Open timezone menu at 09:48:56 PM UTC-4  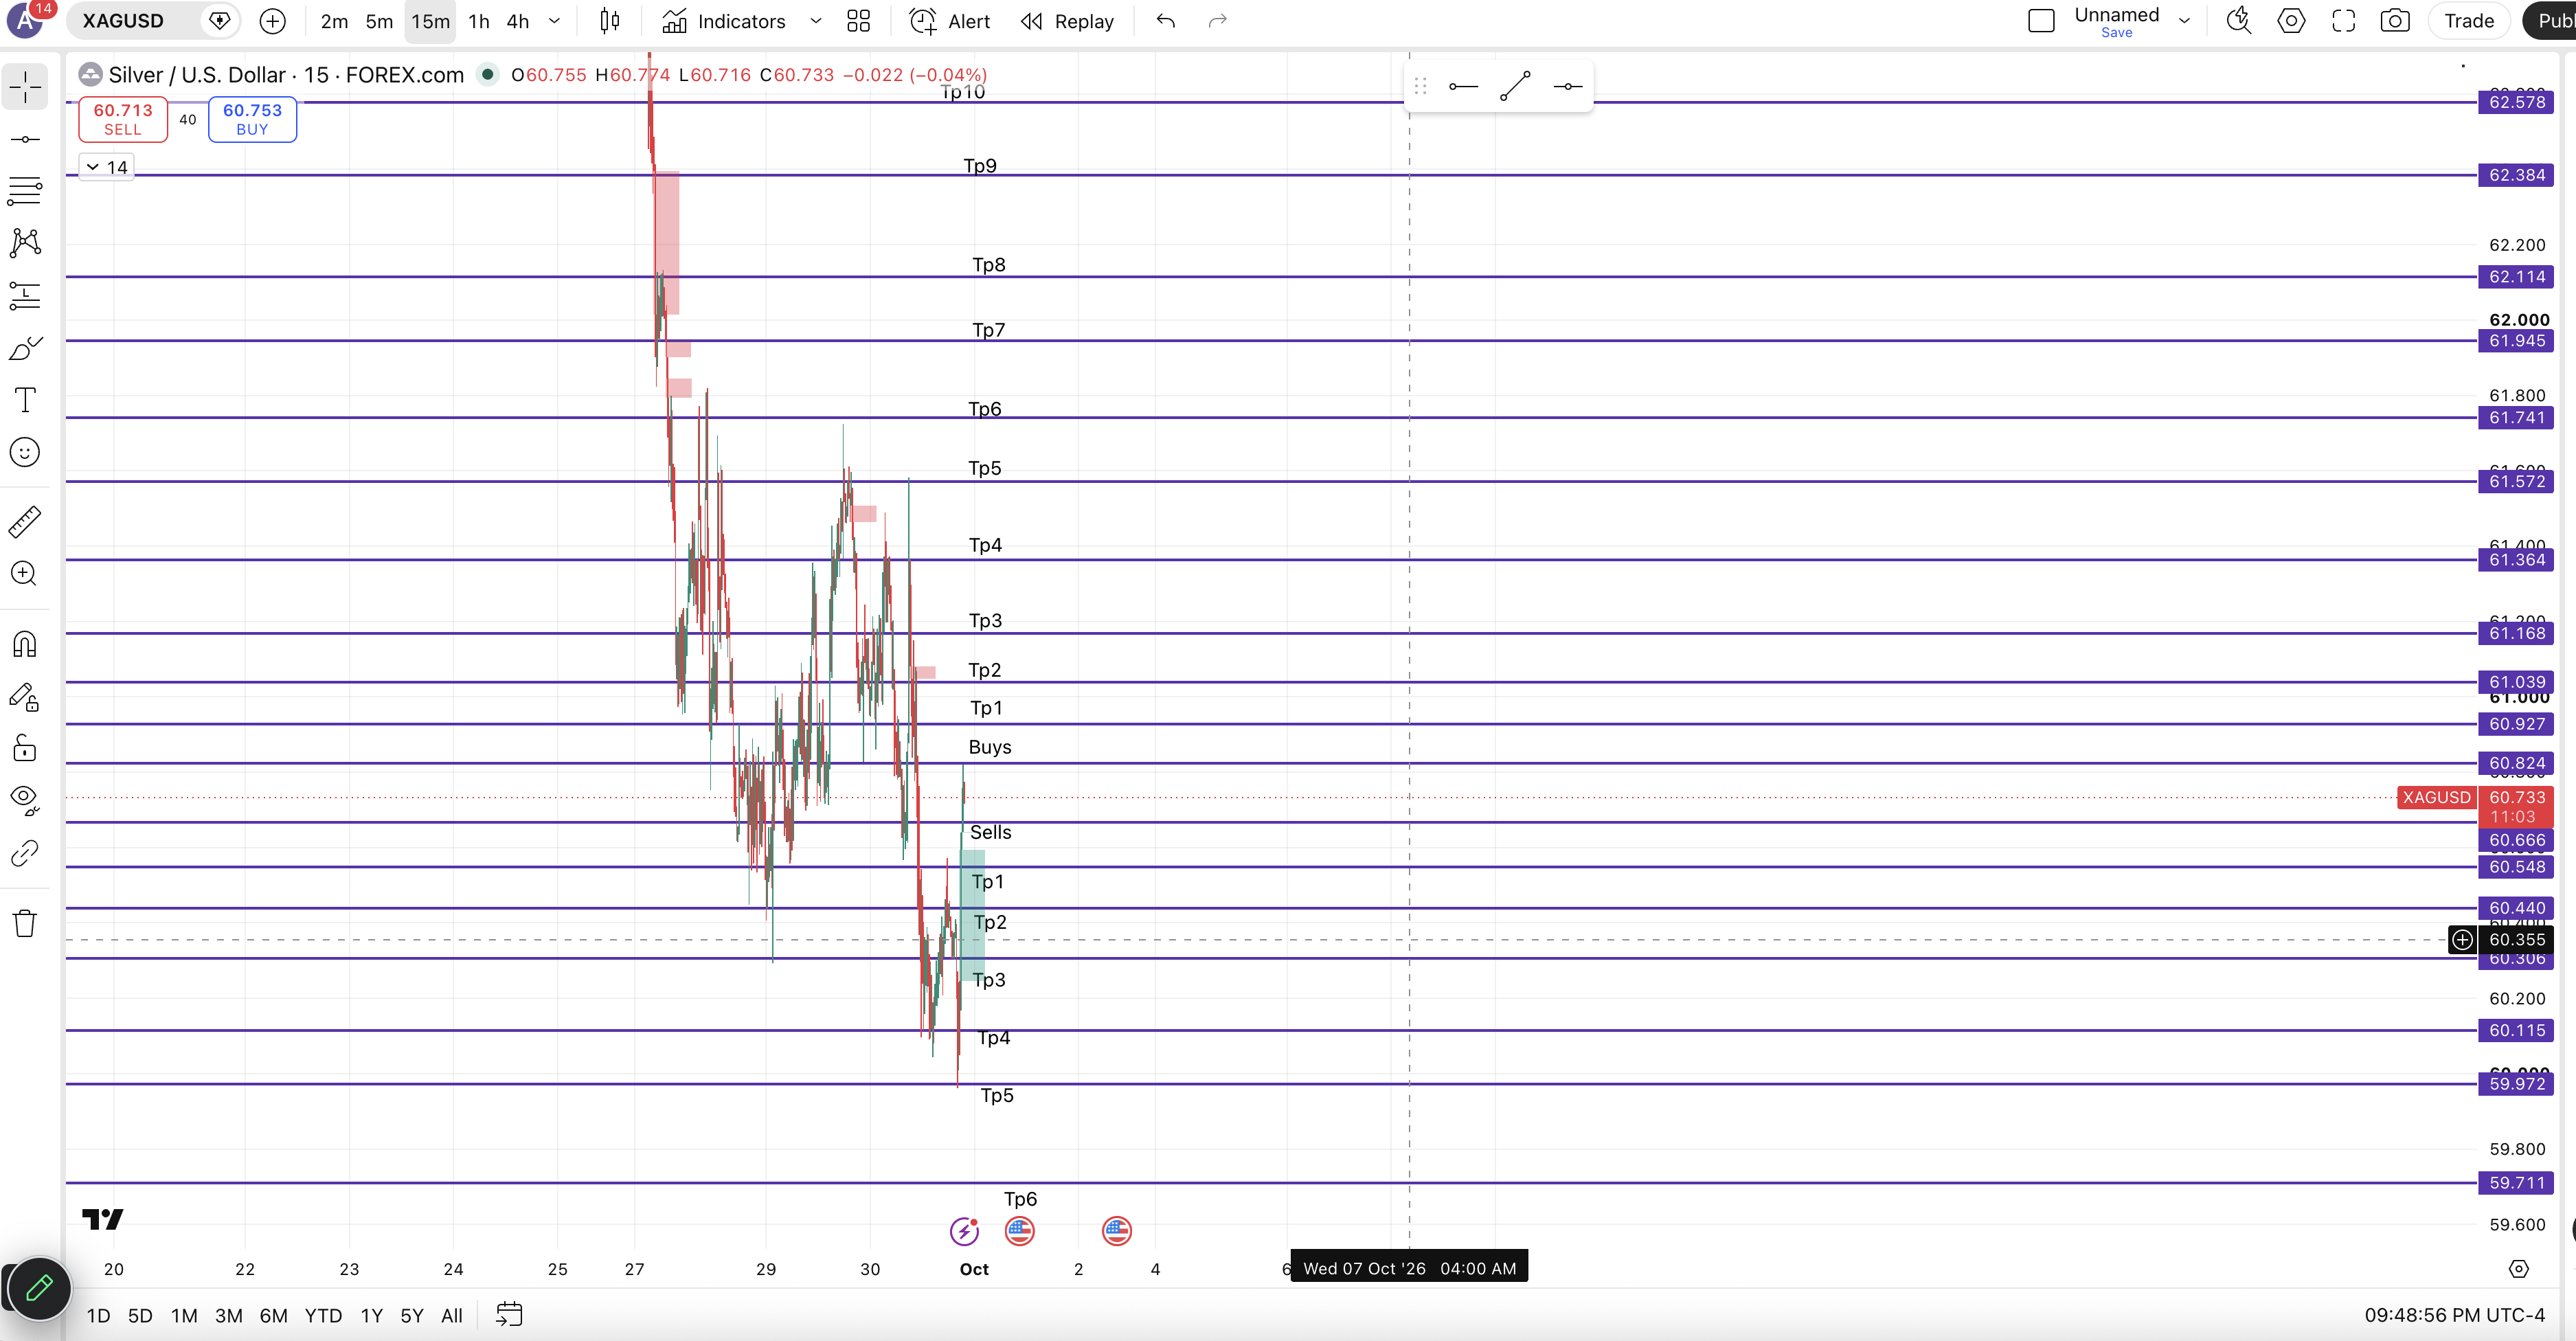click(x=2454, y=1315)
